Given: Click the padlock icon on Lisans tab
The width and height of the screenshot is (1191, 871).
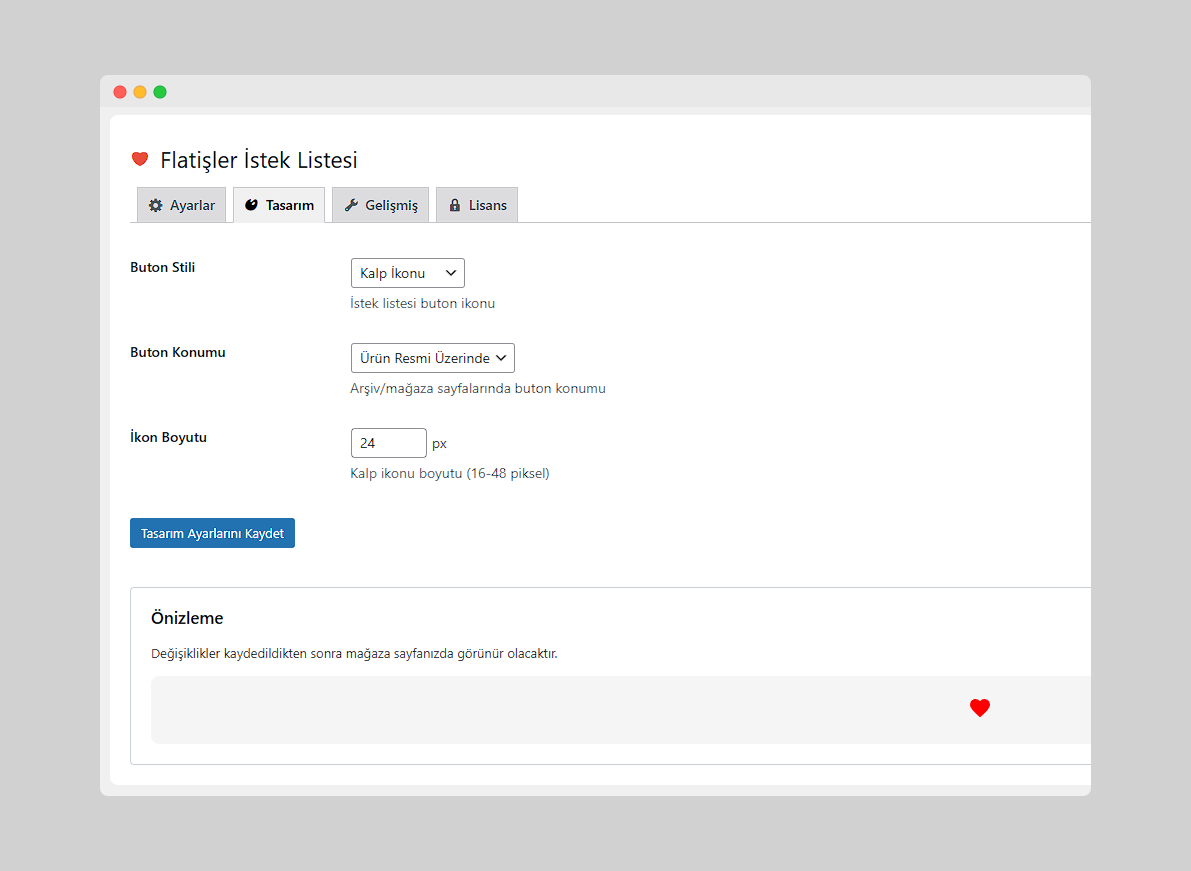Looking at the screenshot, I should click(x=455, y=205).
